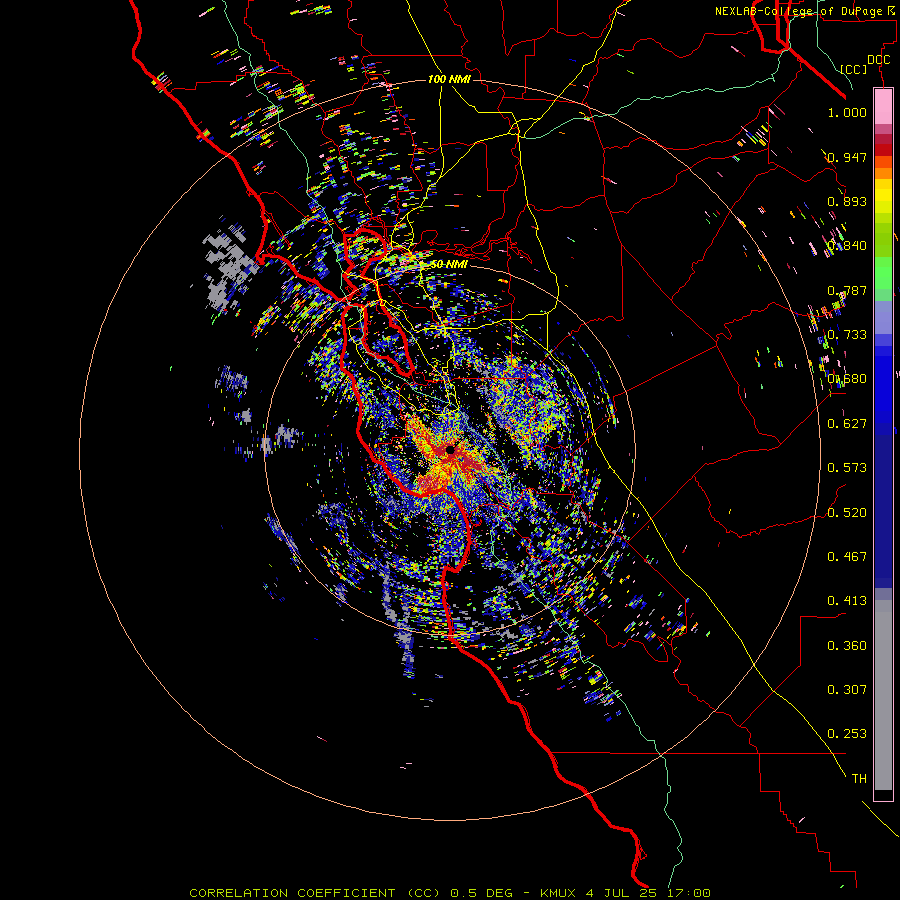Click the "NEXLAB-College of DuPage" header text

coord(798,11)
